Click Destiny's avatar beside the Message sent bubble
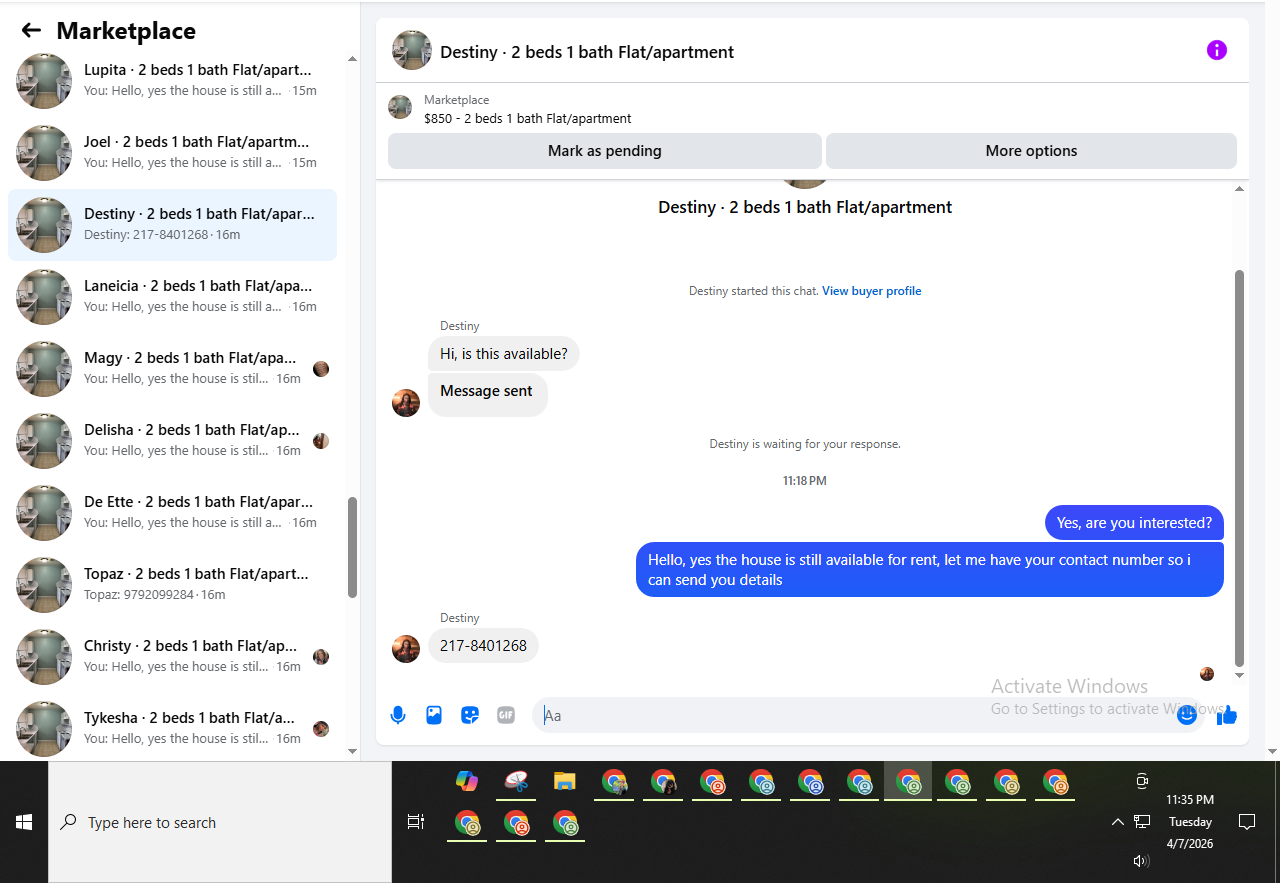Image resolution: width=1280 pixels, height=883 pixels. [x=406, y=403]
